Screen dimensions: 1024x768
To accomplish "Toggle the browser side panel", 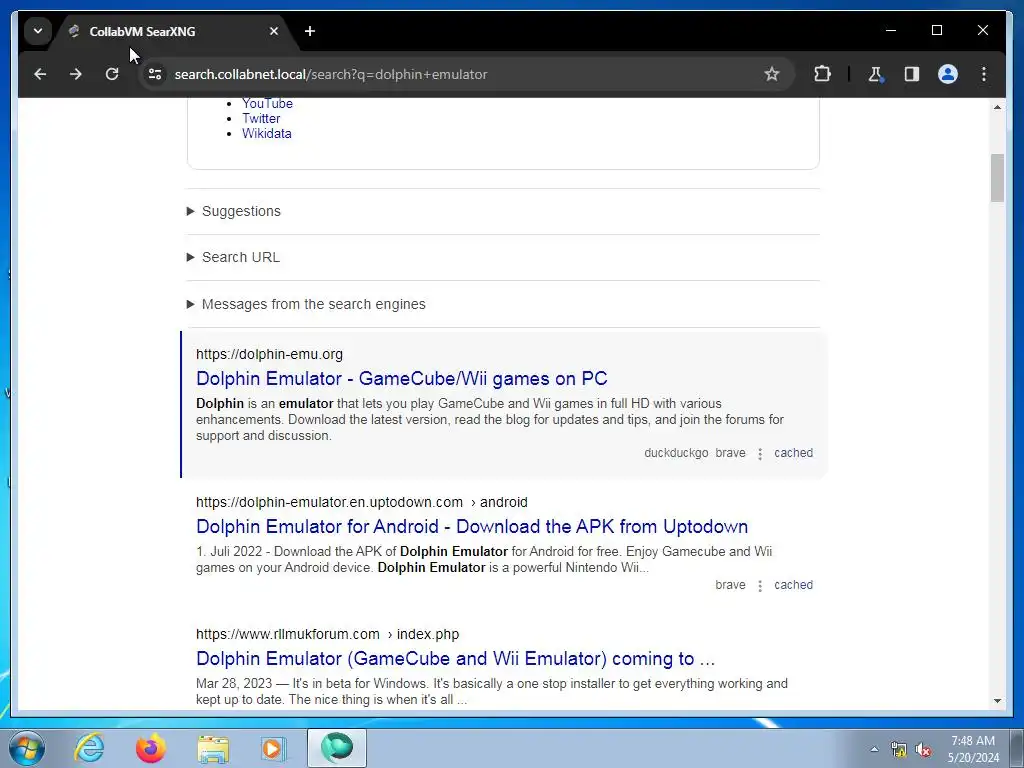I will (912, 74).
